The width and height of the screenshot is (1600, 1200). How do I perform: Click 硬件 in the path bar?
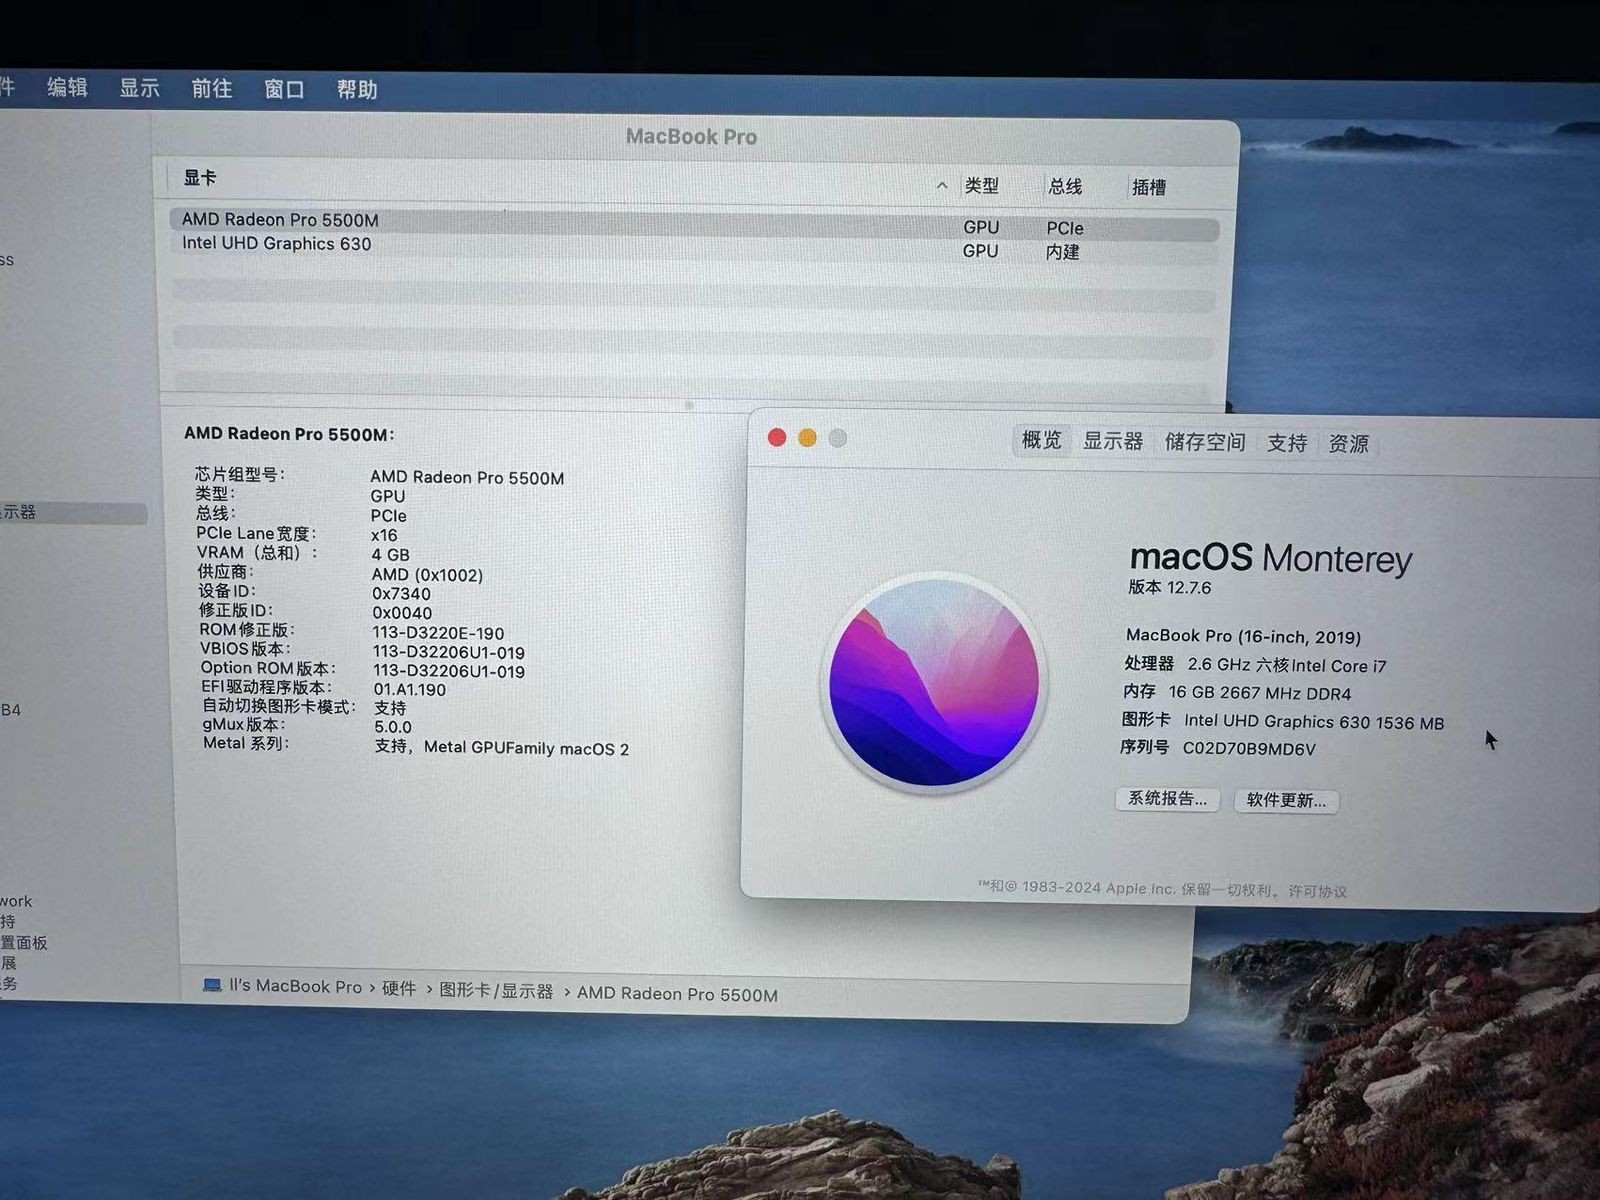398,988
